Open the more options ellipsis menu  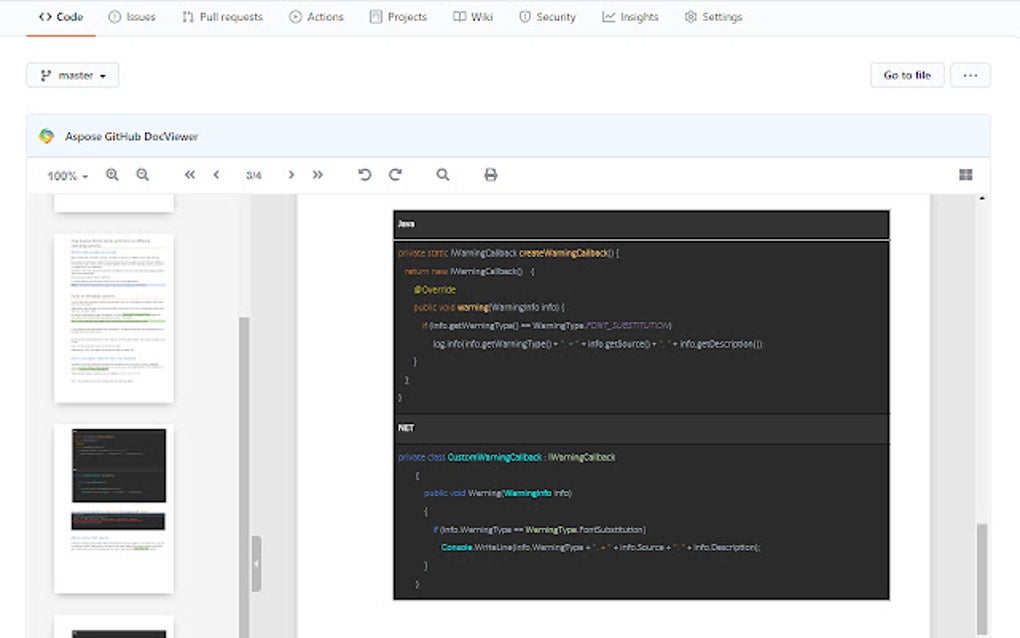pyautogui.click(x=969, y=74)
